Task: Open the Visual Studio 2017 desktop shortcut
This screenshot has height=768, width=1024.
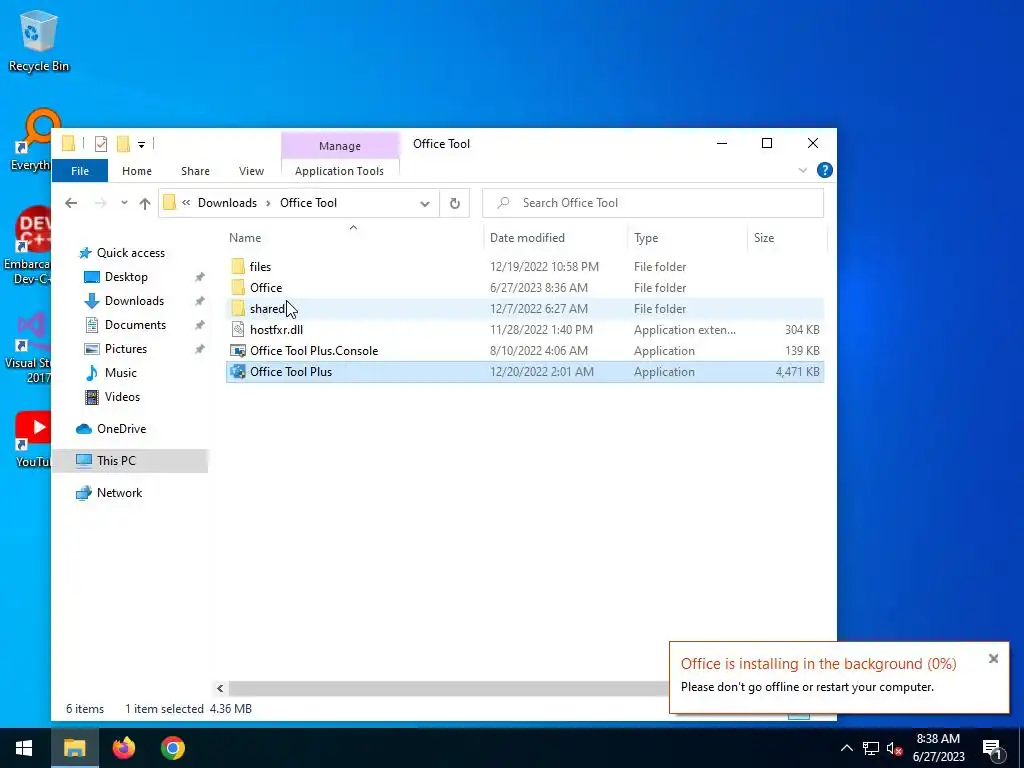Action: pos(28,348)
